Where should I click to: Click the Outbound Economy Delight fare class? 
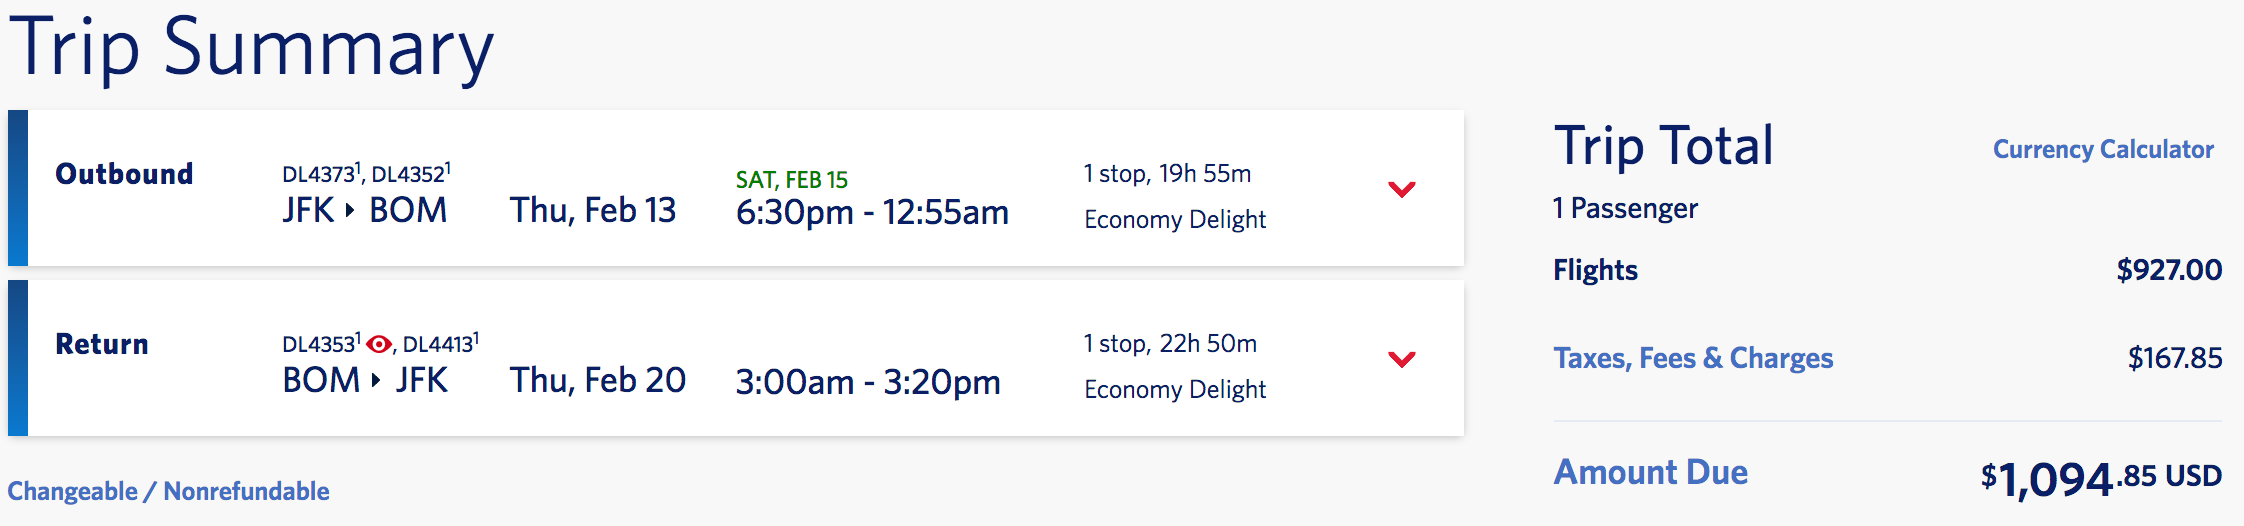click(1174, 220)
